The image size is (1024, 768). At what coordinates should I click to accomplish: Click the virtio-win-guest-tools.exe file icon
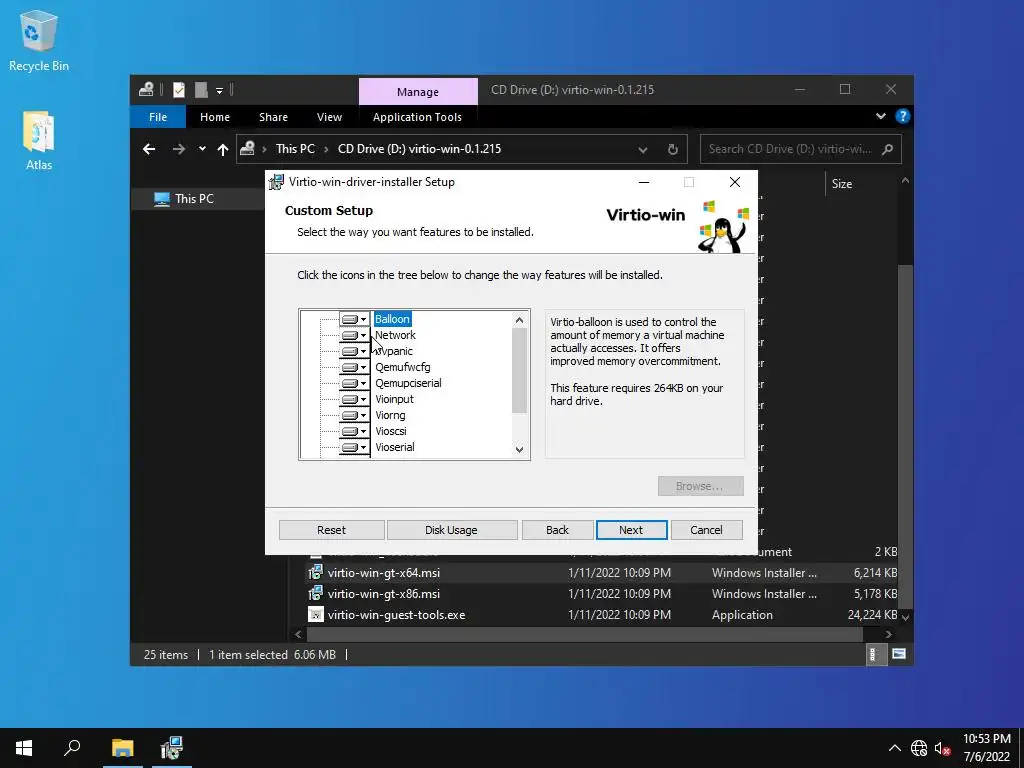pos(315,615)
